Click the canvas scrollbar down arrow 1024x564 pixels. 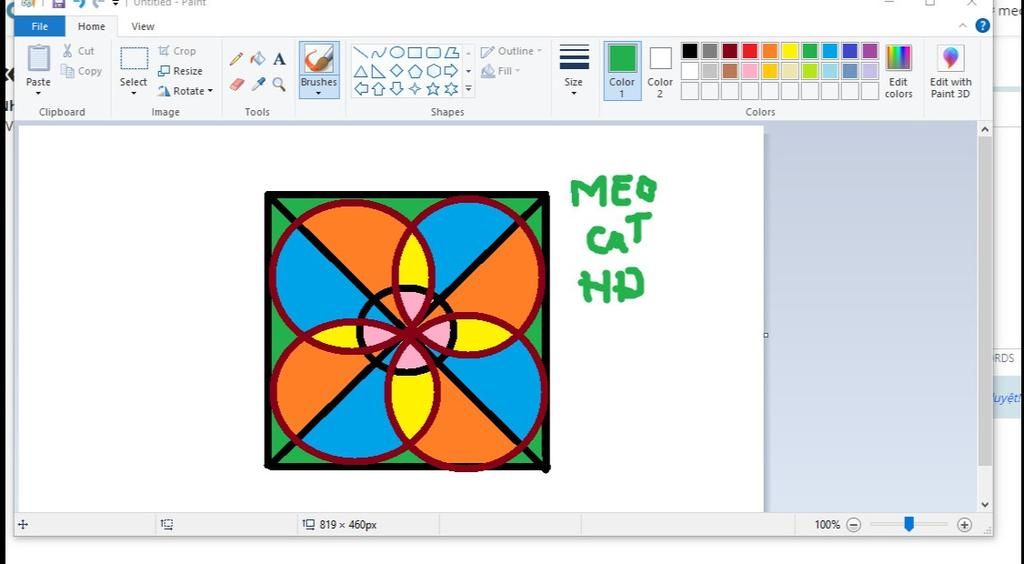point(985,504)
